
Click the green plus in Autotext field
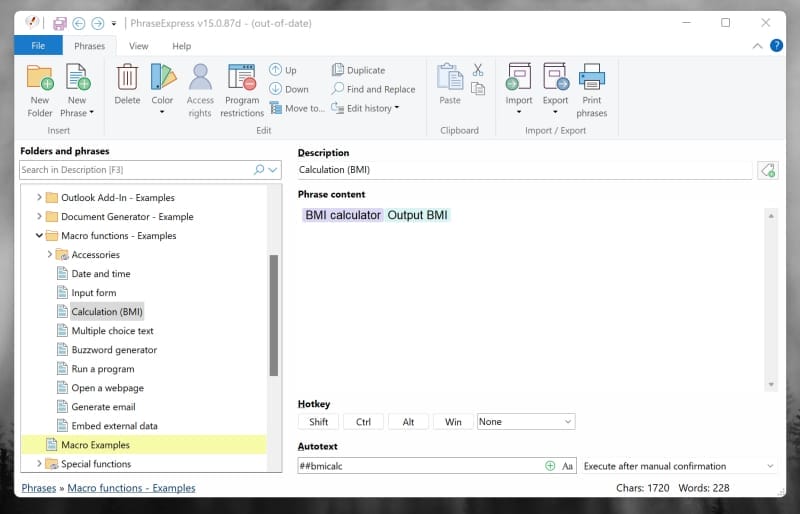pos(550,466)
